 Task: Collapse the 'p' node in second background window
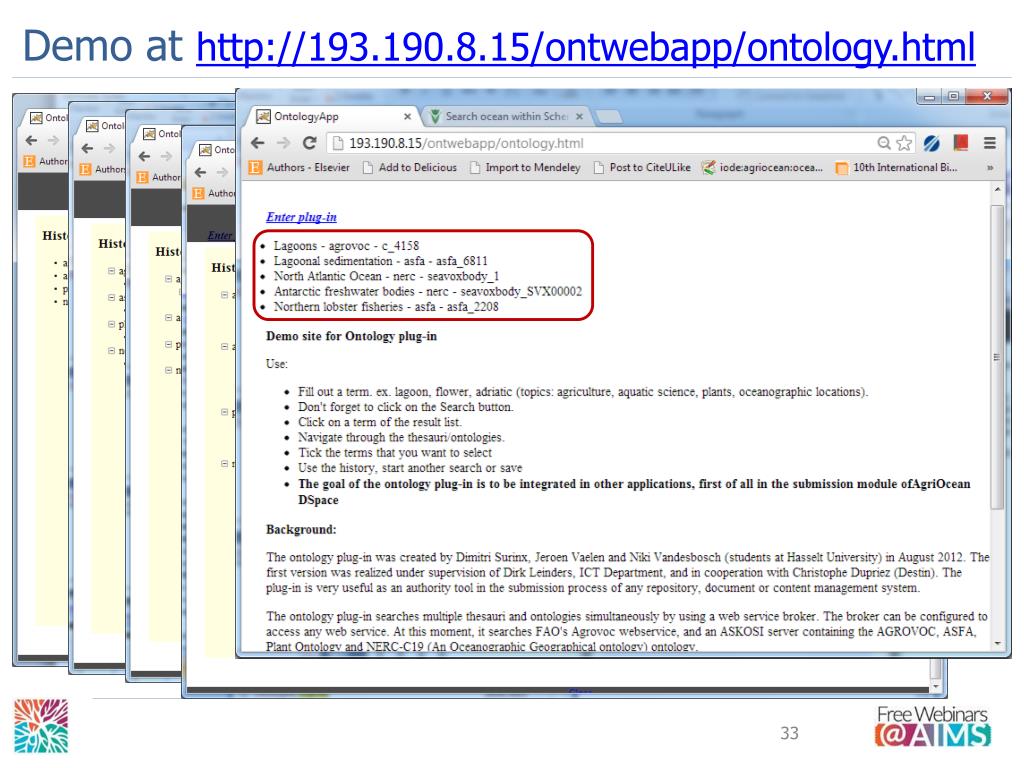pyautogui.click(x=112, y=325)
